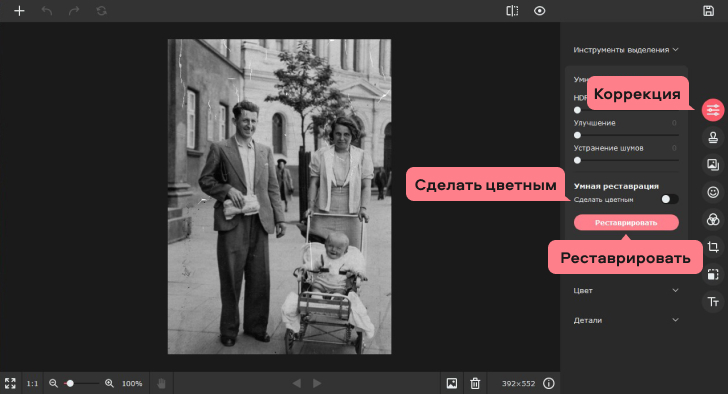
Task: Click the 392×552 image size text
Action: click(x=518, y=383)
